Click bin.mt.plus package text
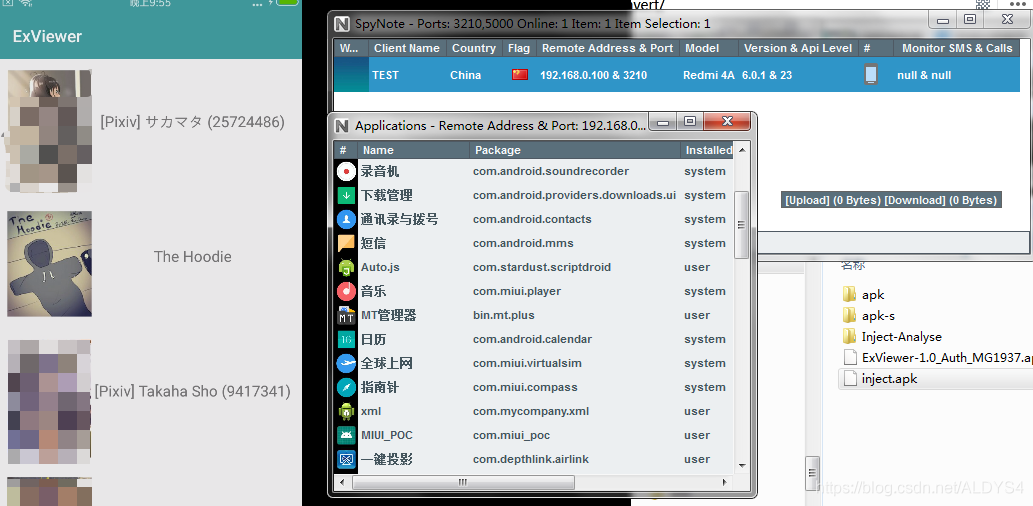Screen dimensions: 1033x506 click(x=503, y=316)
